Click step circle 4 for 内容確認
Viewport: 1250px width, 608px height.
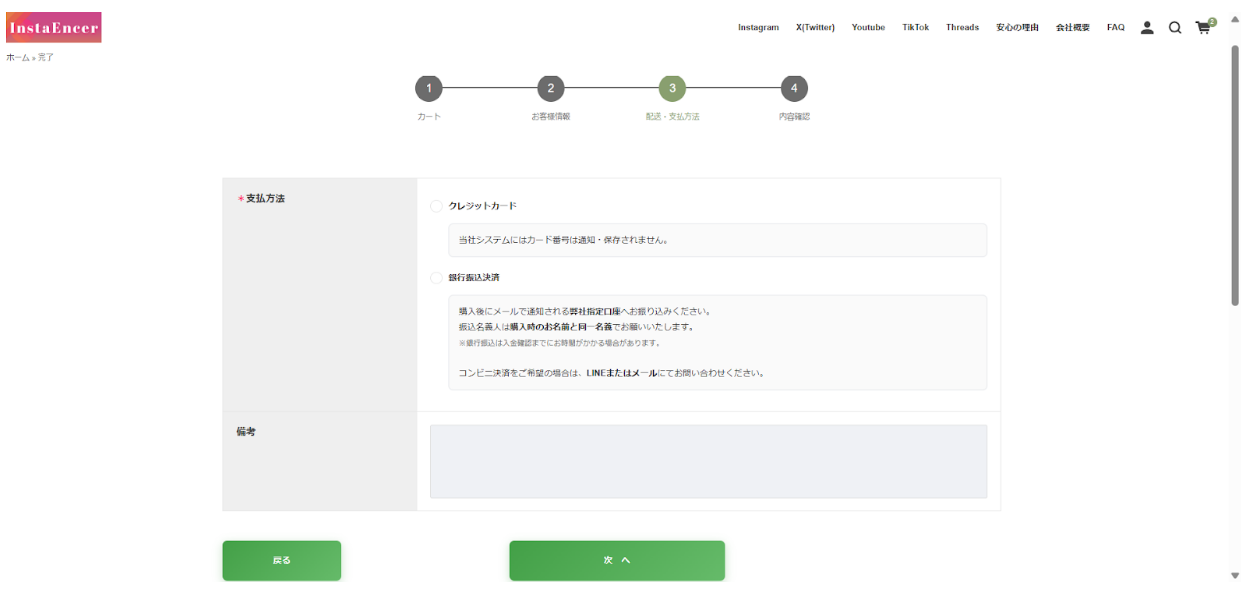[794, 88]
